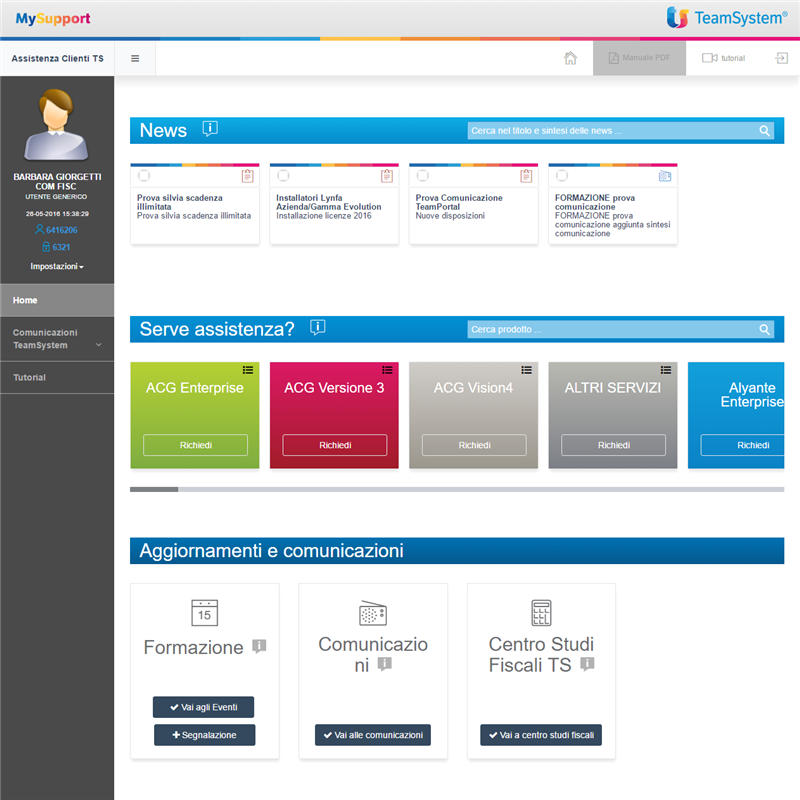Toggle the circle on the FORMAZIONE prova comunicazione card
The height and width of the screenshot is (800, 800).
click(x=562, y=176)
